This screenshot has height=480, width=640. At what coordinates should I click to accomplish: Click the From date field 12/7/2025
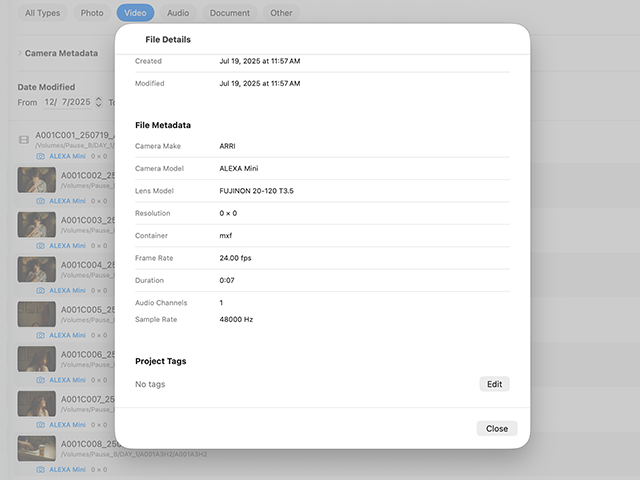coord(67,102)
